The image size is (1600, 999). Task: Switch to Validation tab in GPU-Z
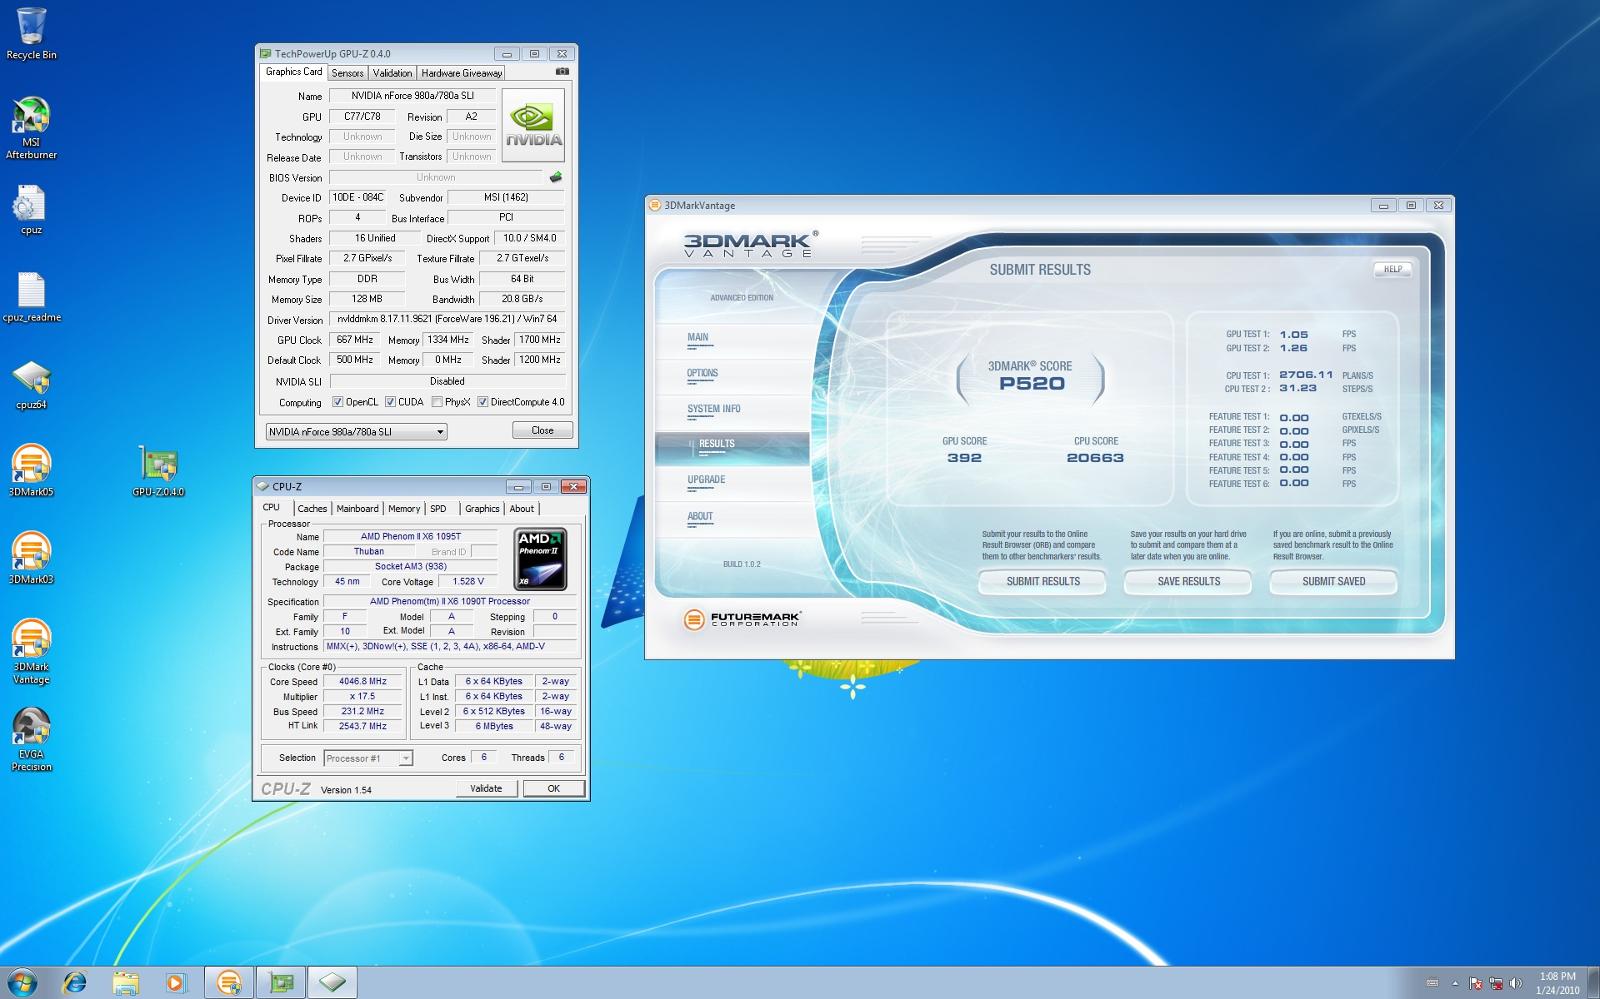coord(392,73)
